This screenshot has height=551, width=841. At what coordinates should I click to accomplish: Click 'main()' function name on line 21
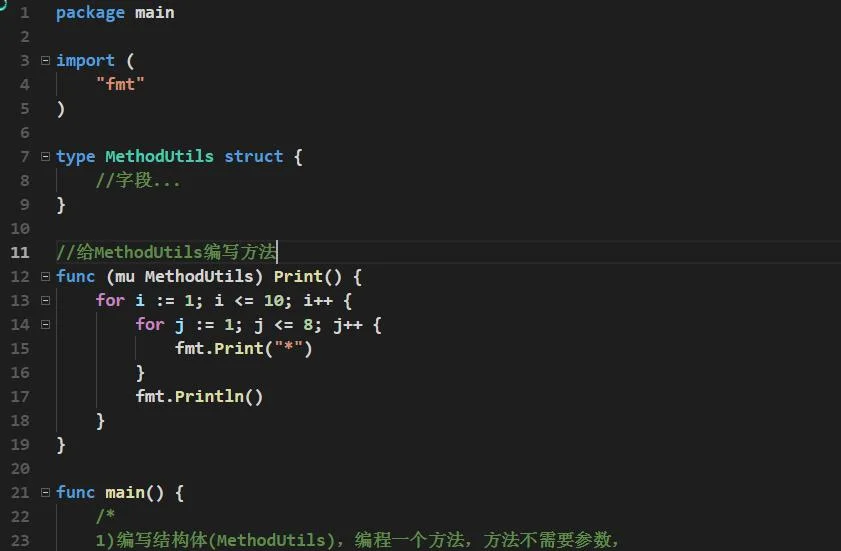[135, 493]
